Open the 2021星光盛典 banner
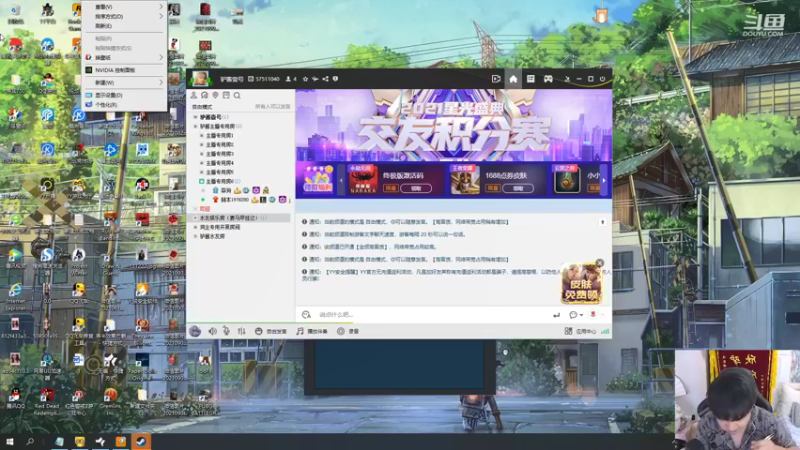 point(454,126)
